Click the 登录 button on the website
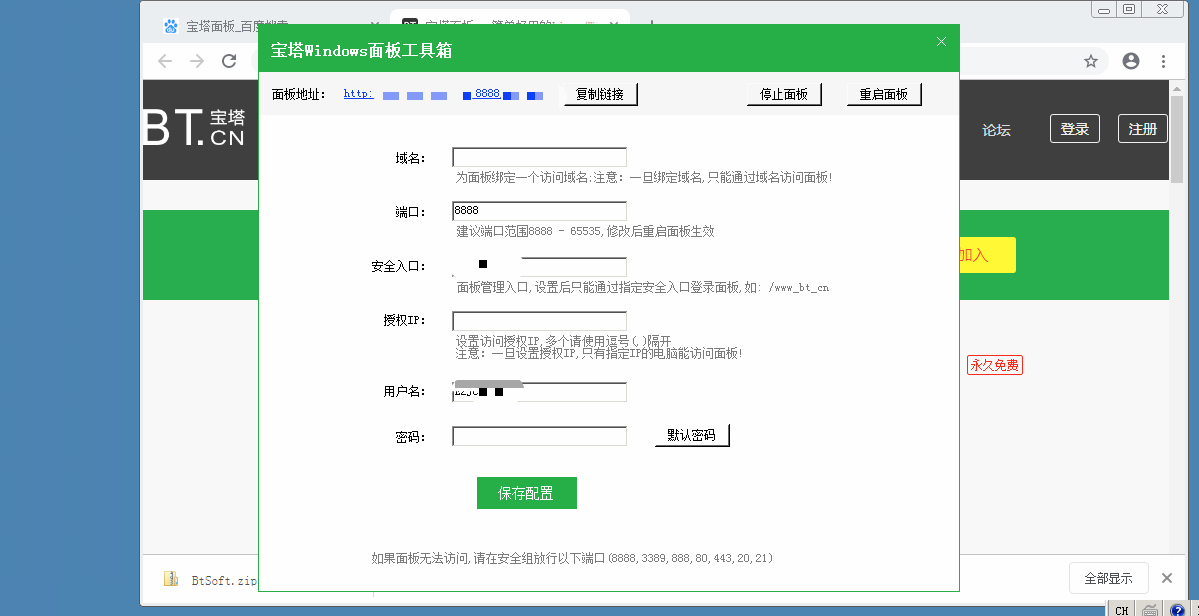The image size is (1199, 616). (1075, 128)
